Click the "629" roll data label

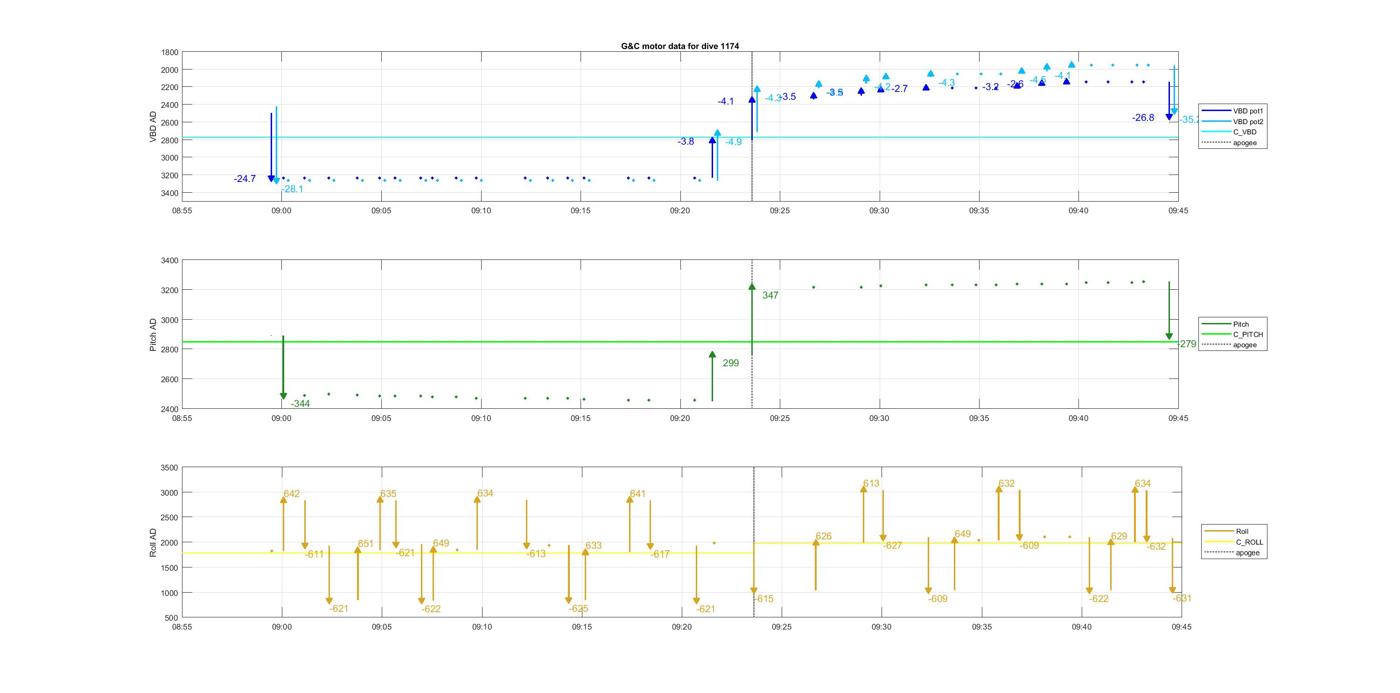point(1119,537)
